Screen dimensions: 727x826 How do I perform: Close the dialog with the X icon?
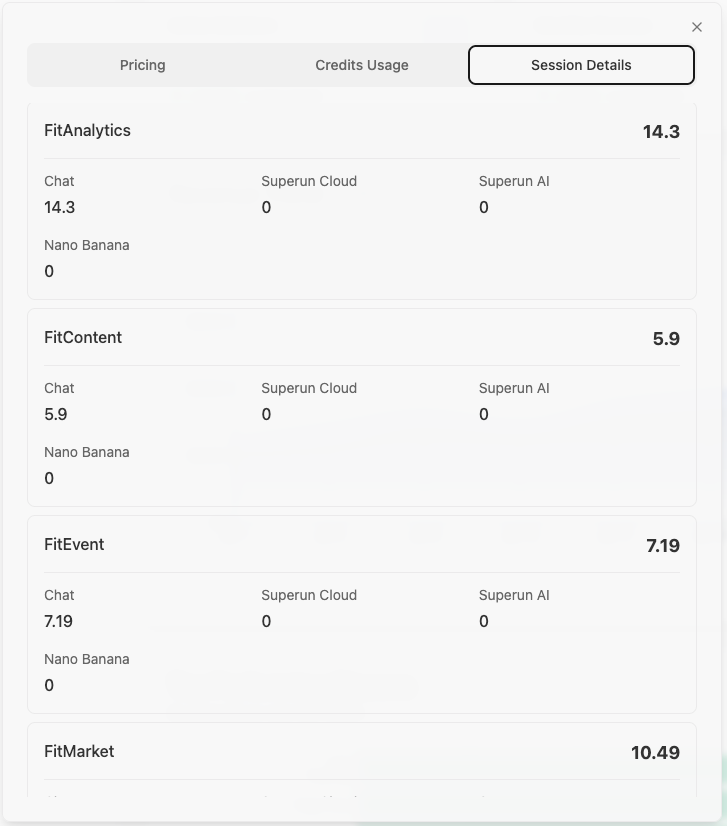tap(697, 27)
